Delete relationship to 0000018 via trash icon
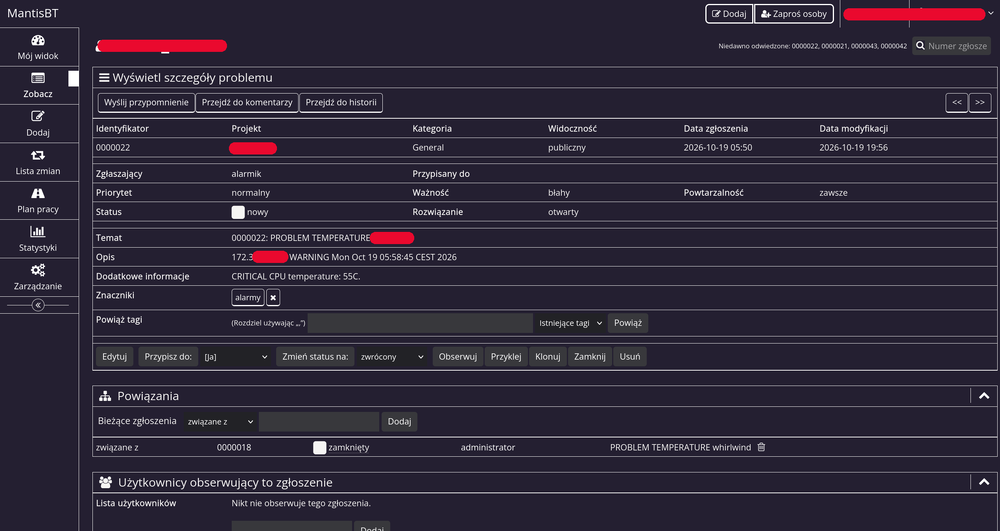Image resolution: width=1000 pixels, height=531 pixels. click(761, 447)
